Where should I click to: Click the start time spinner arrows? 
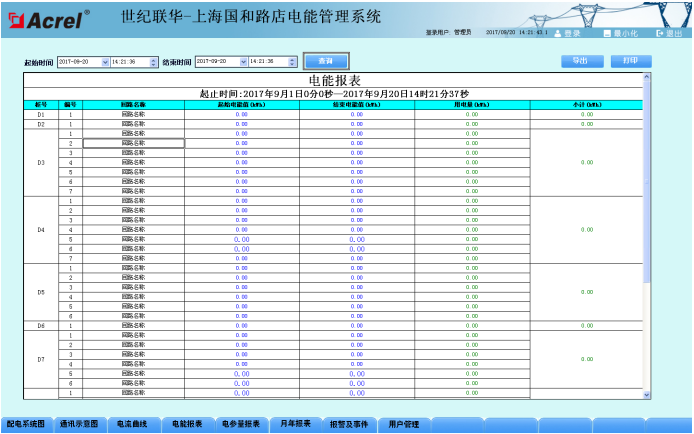point(153,61)
